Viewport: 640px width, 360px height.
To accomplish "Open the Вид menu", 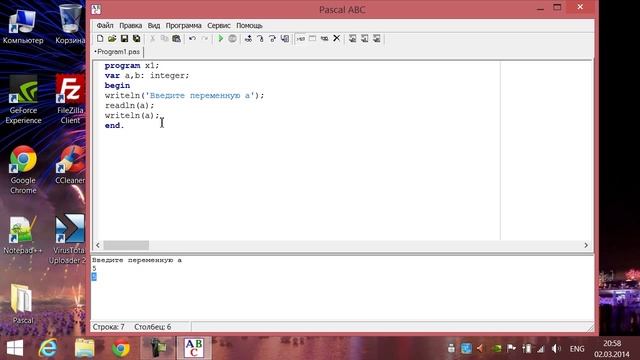I will [x=154, y=25].
